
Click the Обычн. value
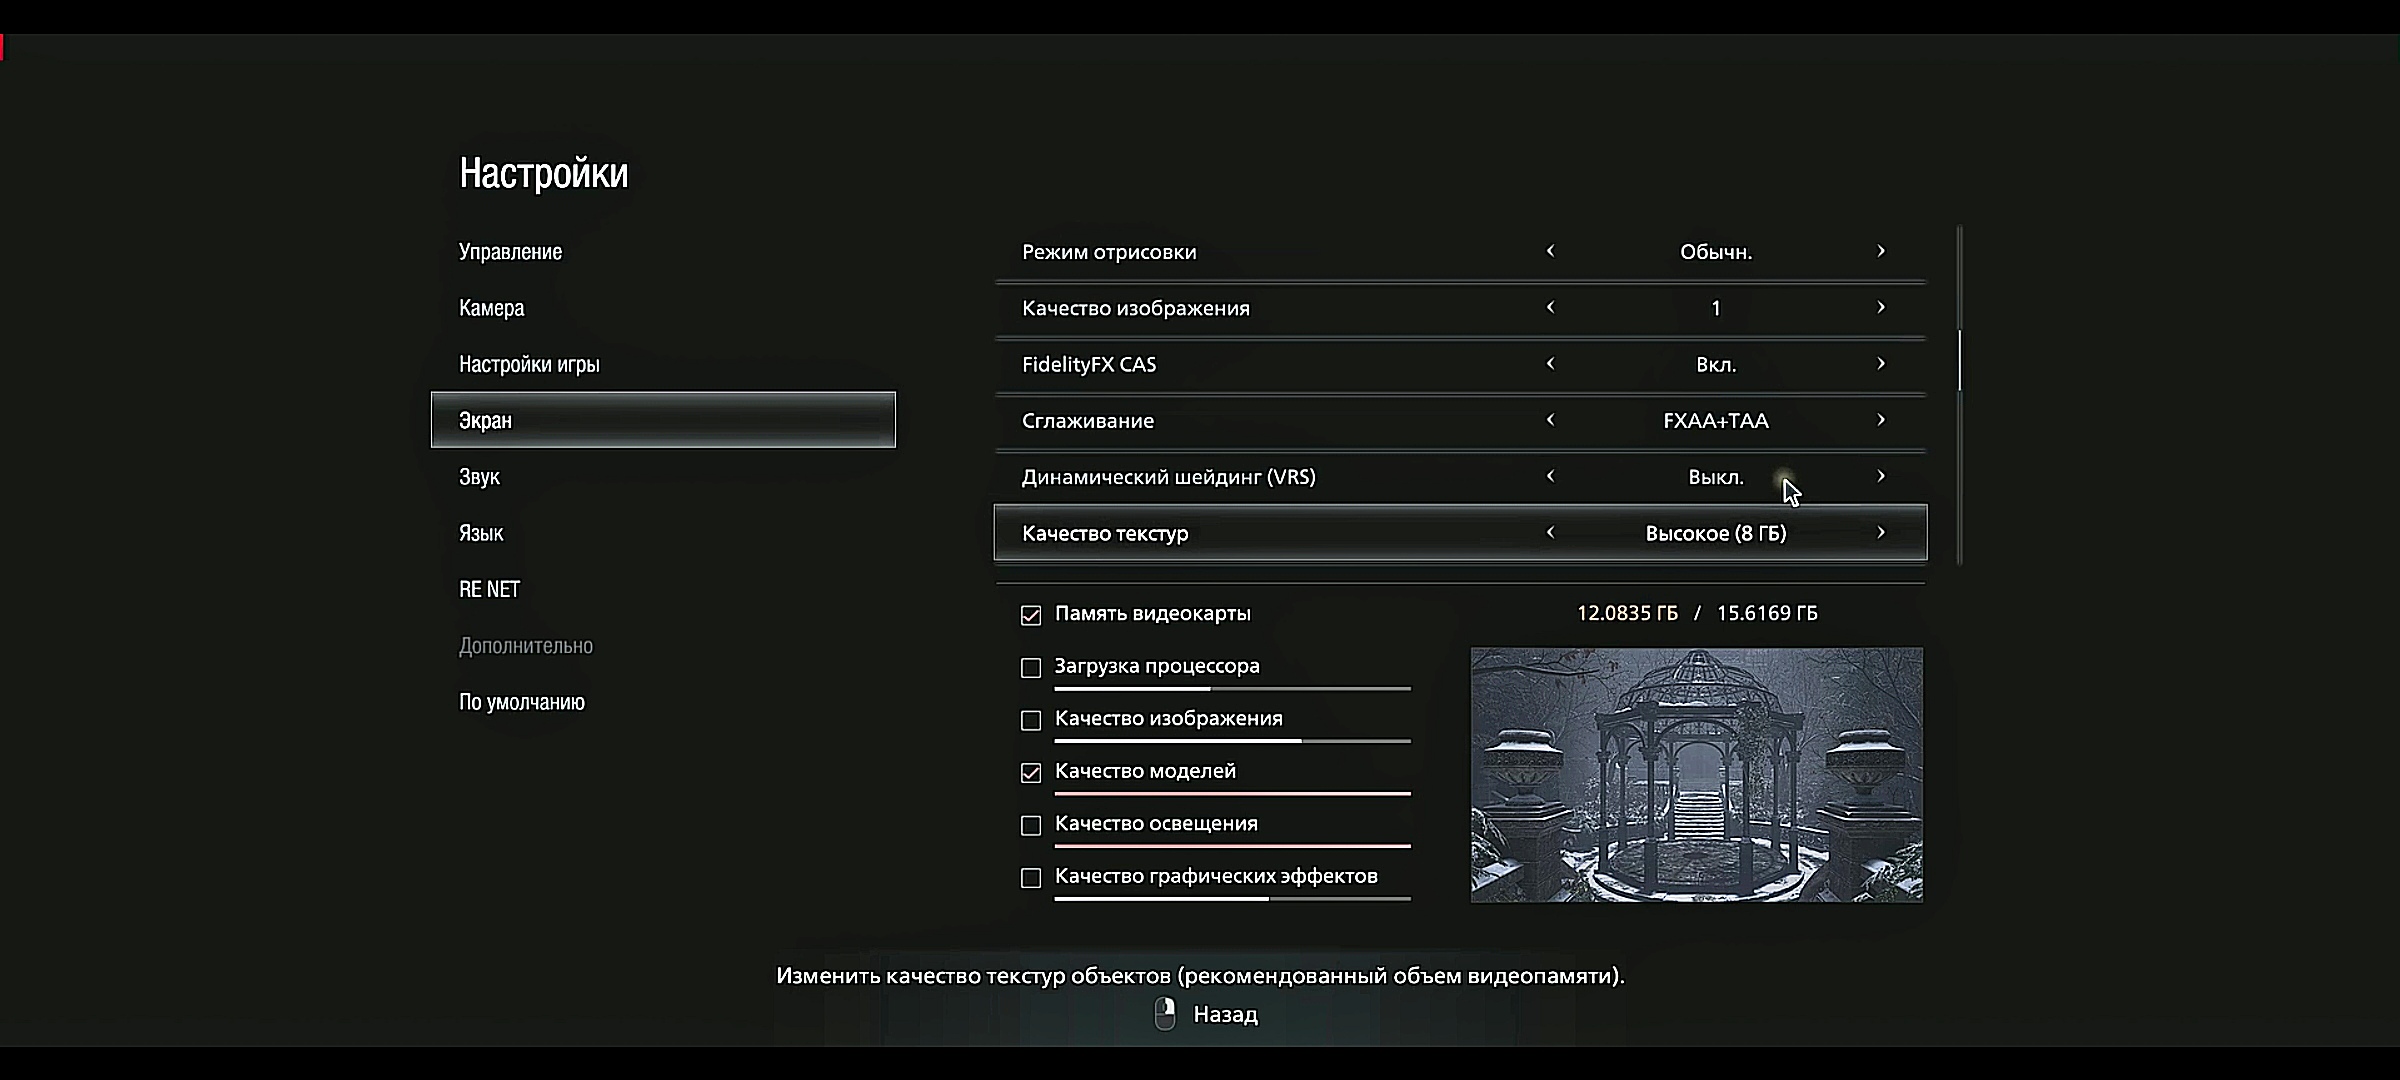tap(1716, 252)
